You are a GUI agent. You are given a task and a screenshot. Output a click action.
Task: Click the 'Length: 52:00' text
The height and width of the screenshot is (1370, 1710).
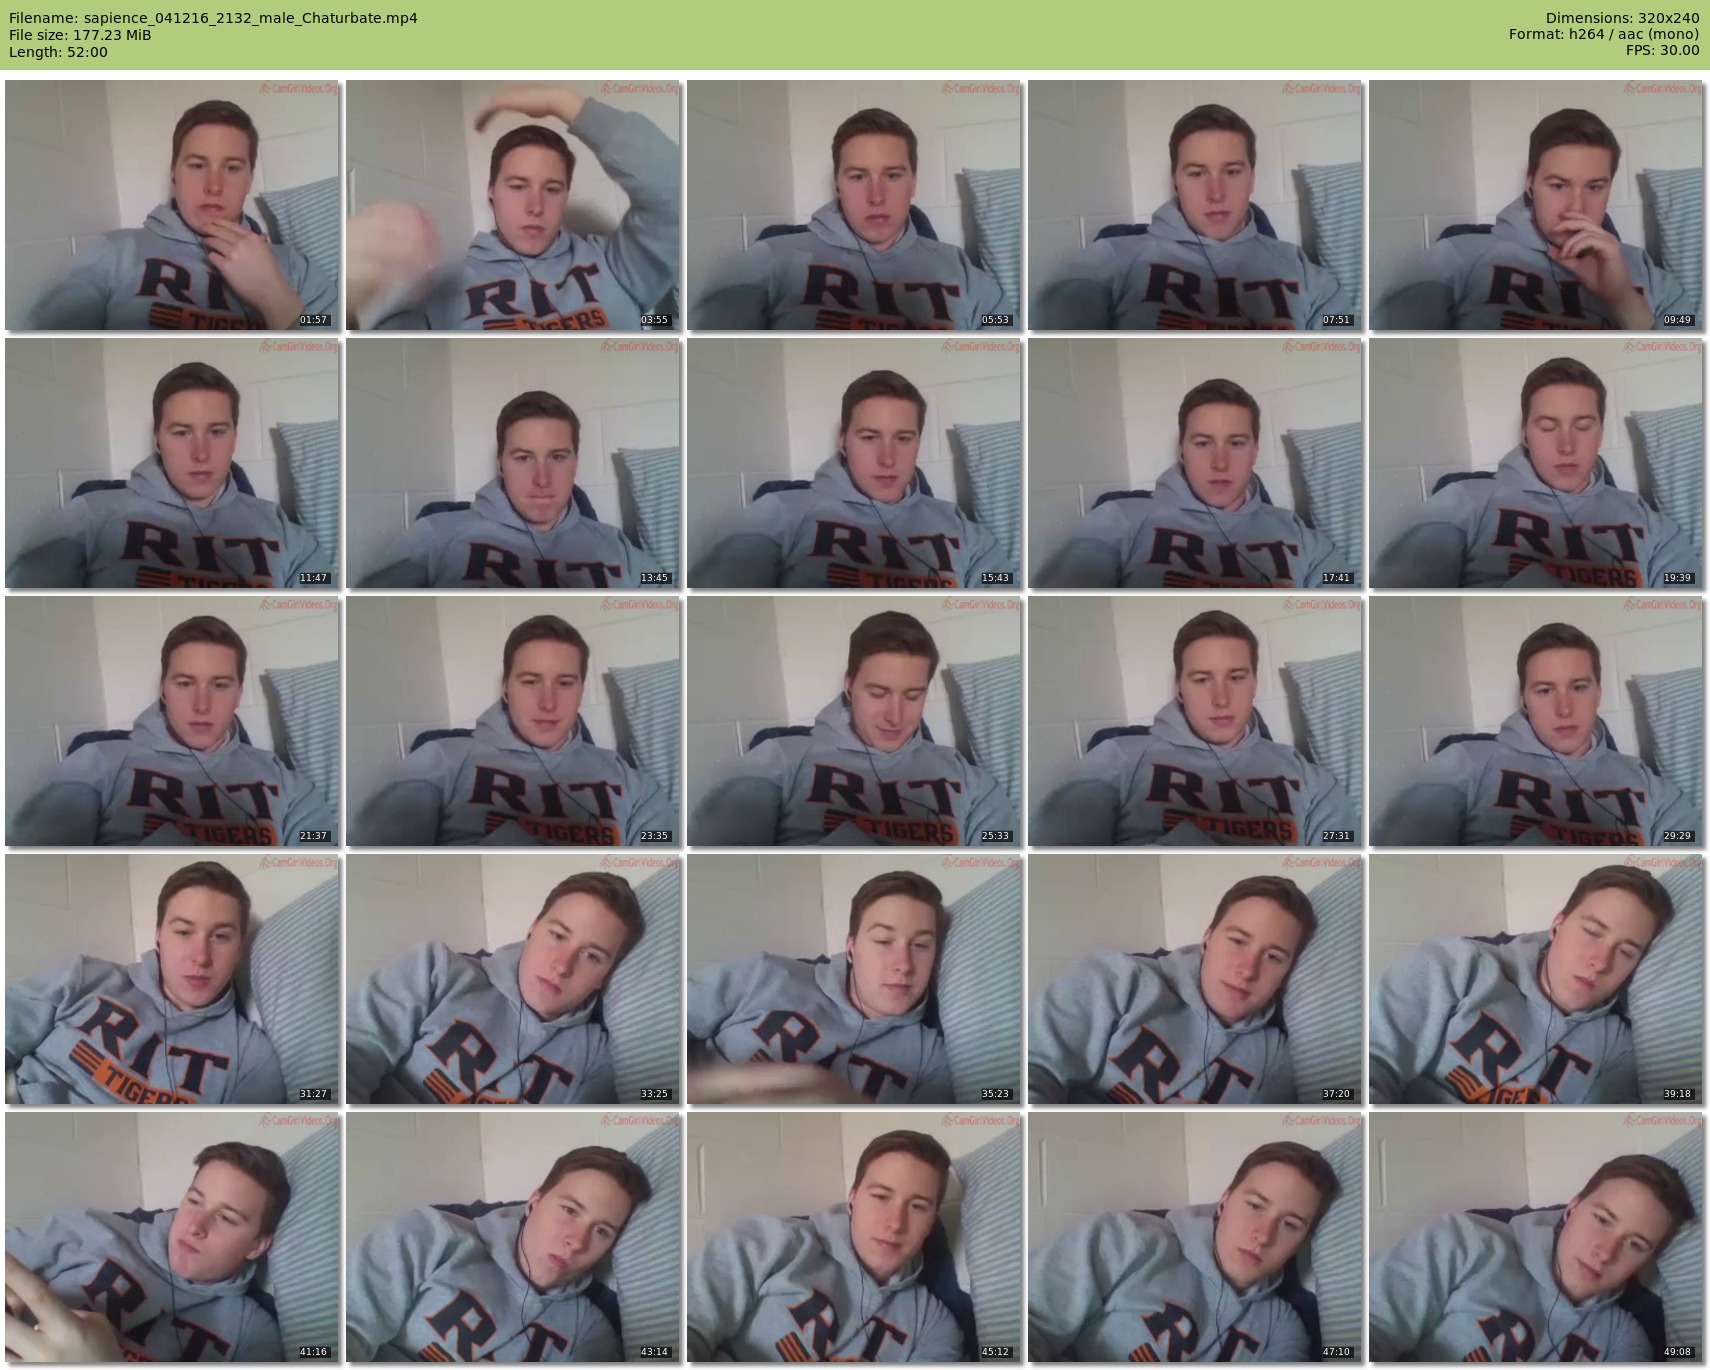[58, 52]
